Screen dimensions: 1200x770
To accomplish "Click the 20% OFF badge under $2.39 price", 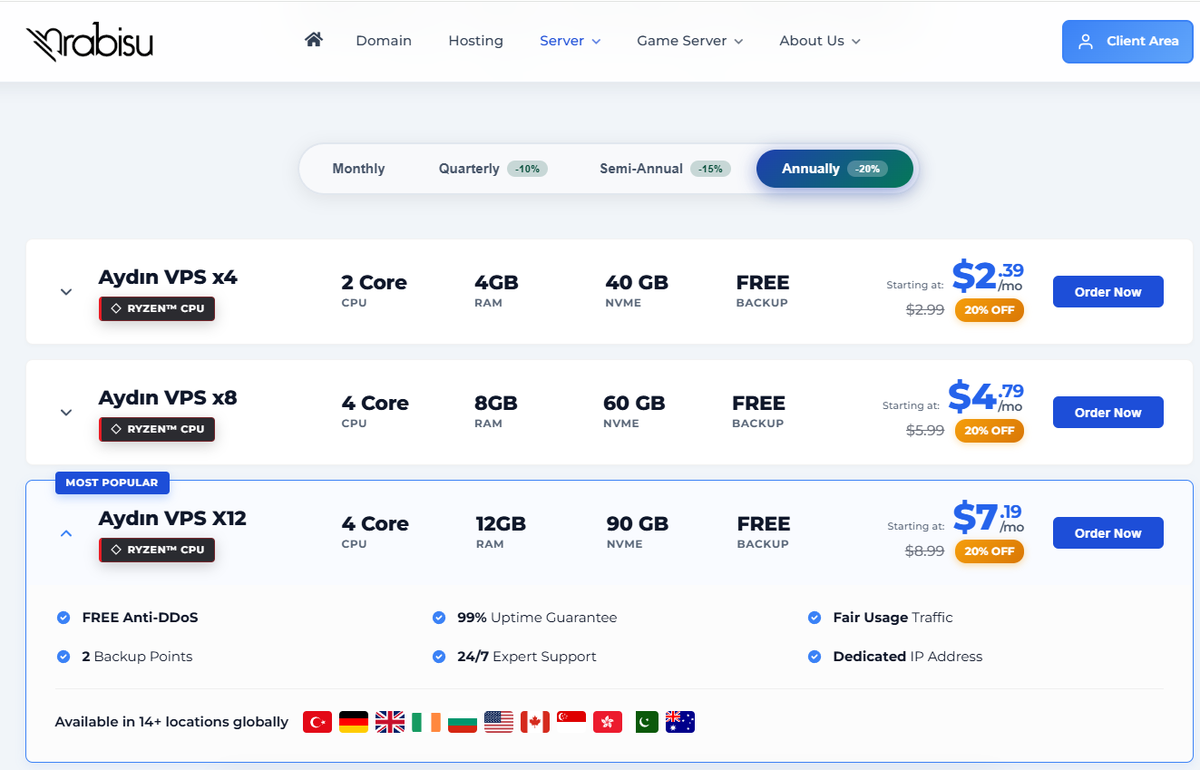I will (989, 310).
